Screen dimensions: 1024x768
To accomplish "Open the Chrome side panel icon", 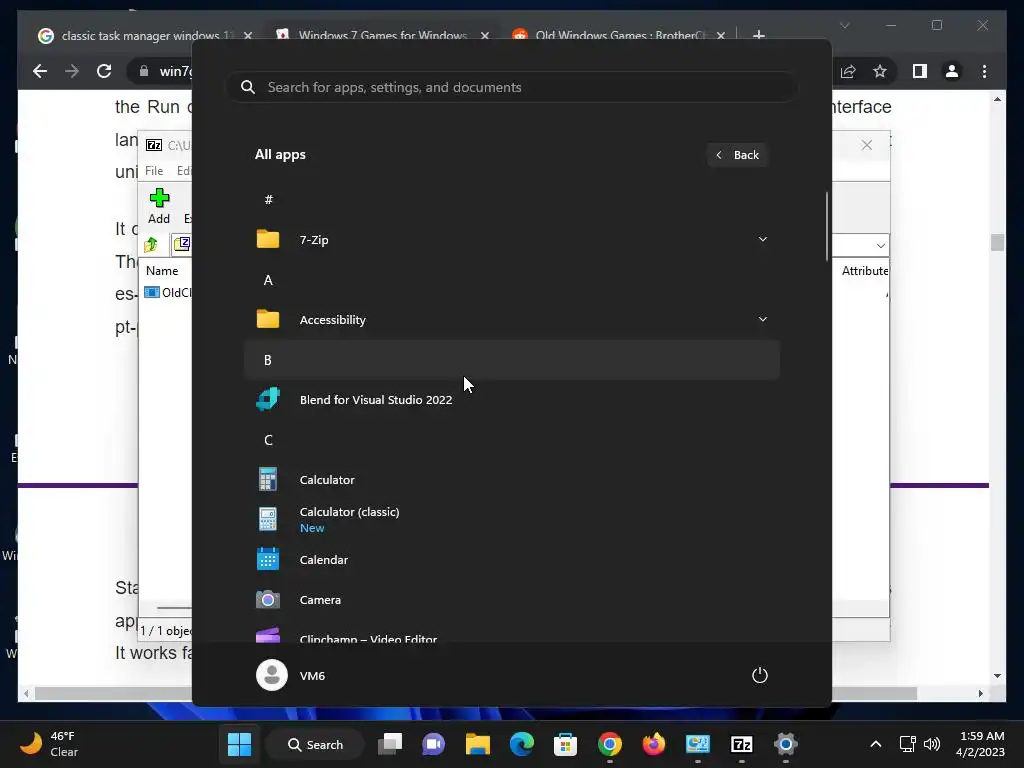I will [x=920, y=71].
